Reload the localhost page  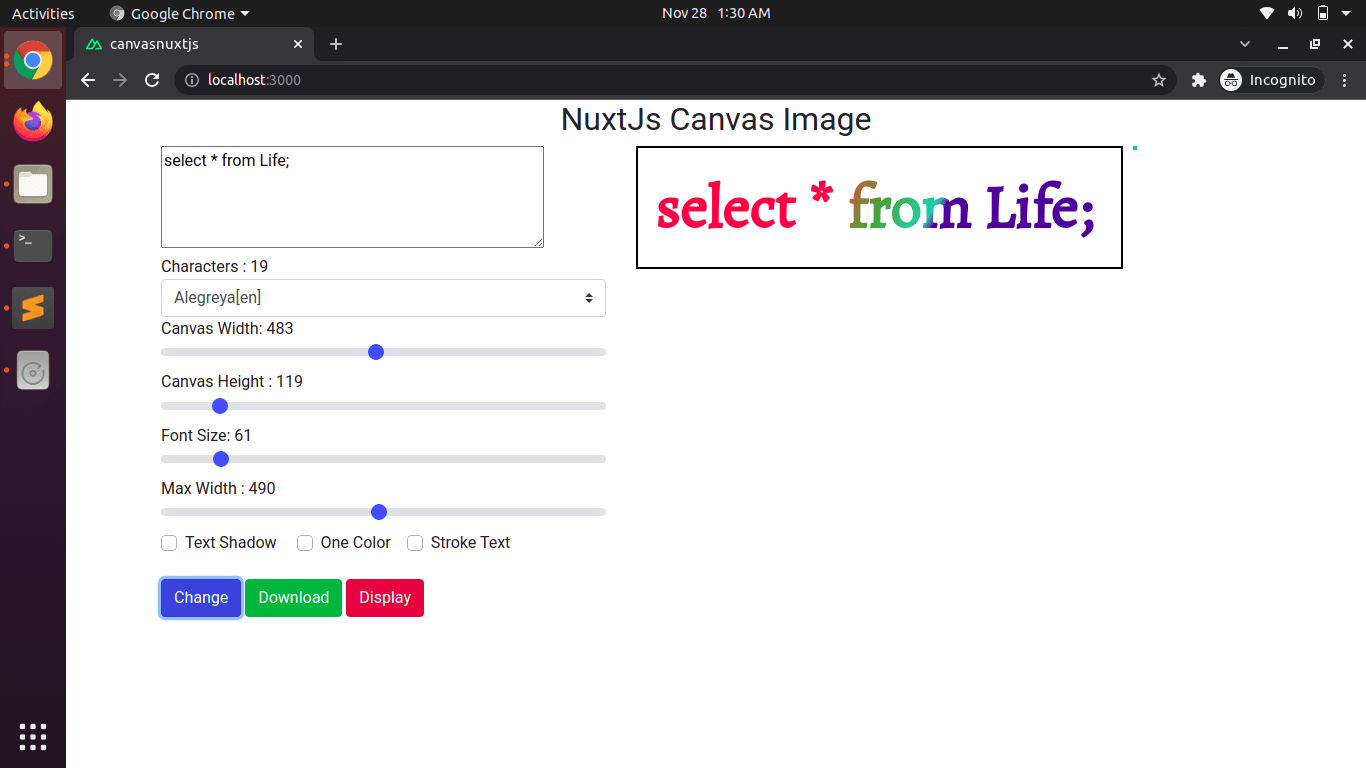(x=152, y=80)
